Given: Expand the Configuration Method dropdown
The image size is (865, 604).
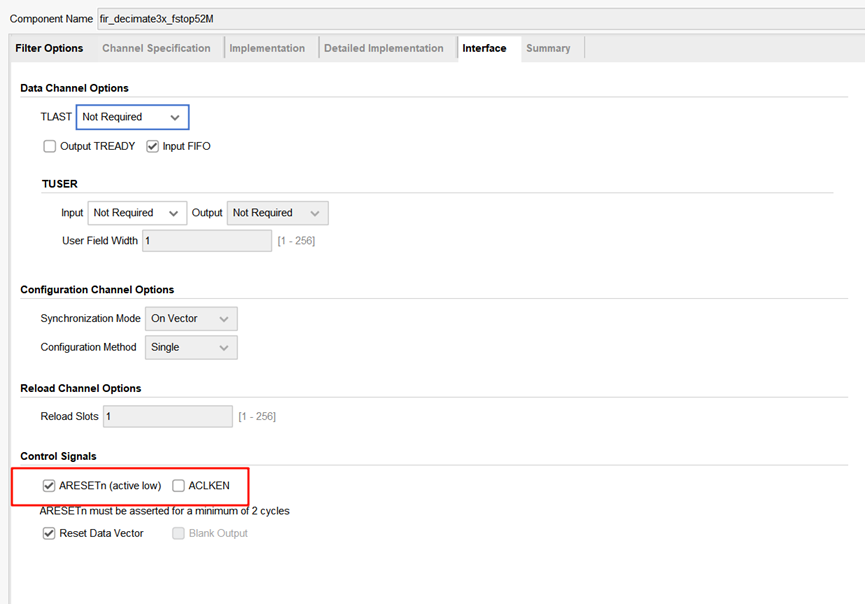Looking at the screenshot, I should 191,348.
